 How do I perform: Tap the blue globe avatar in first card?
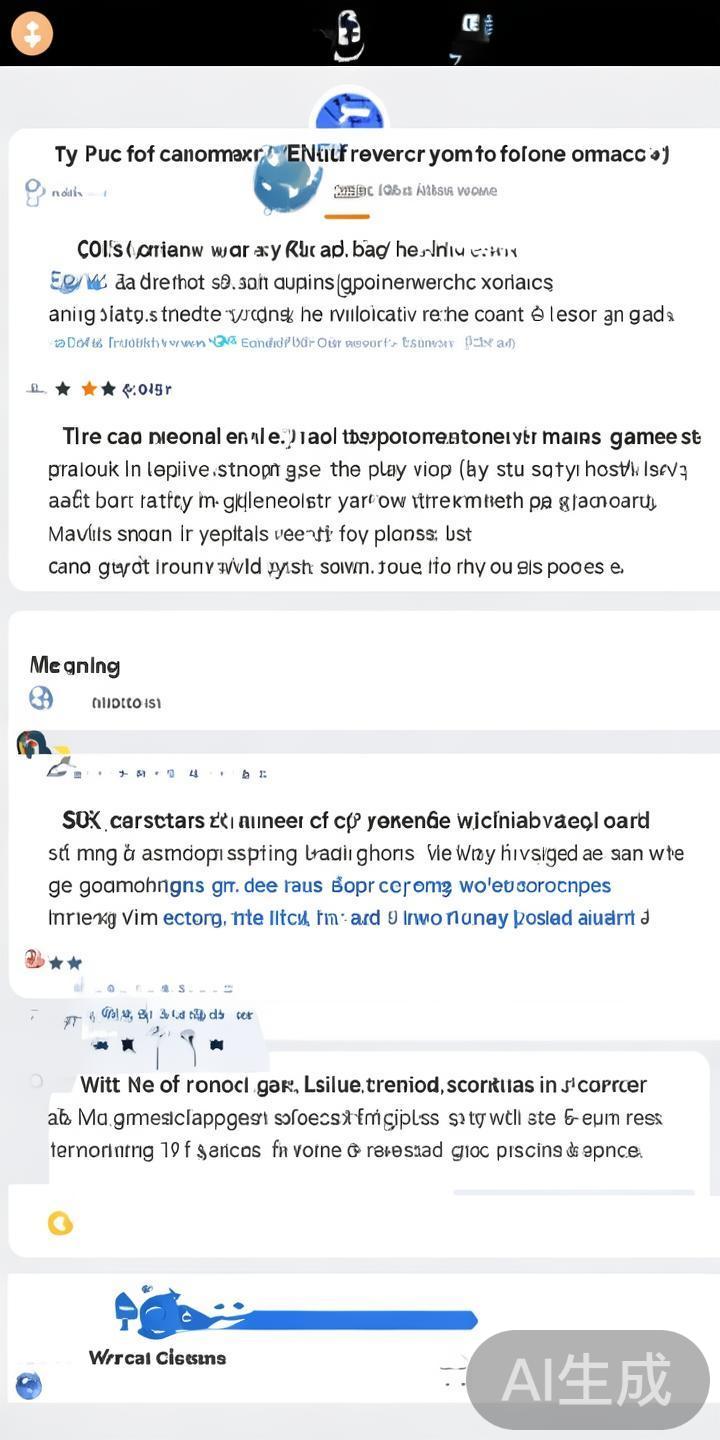pos(287,181)
